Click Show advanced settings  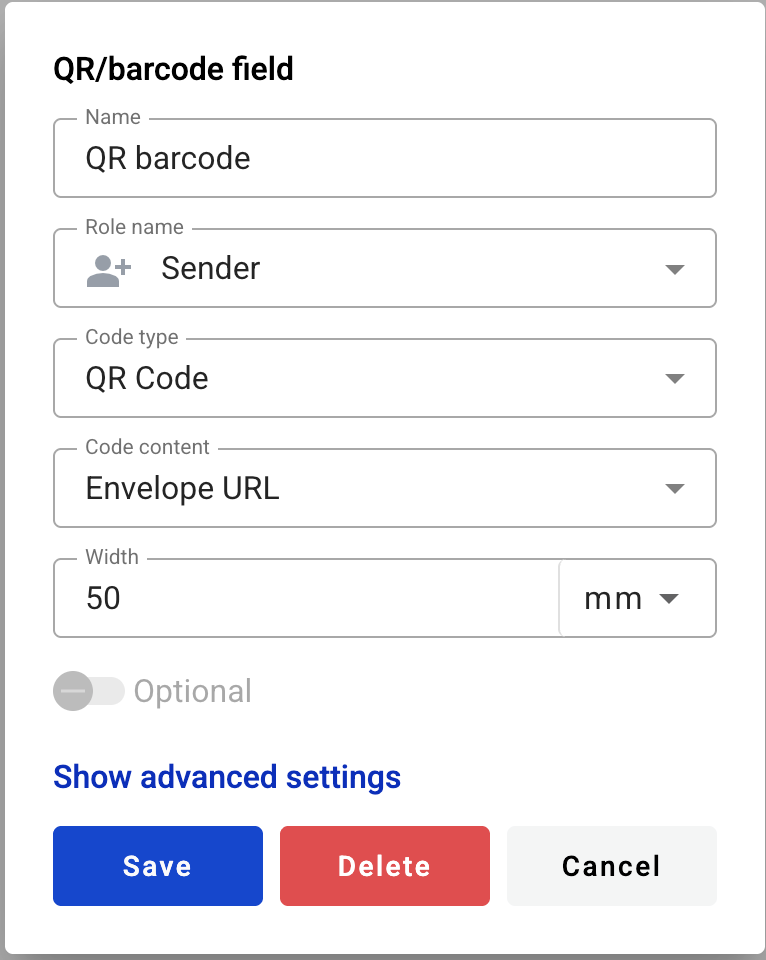tap(226, 777)
